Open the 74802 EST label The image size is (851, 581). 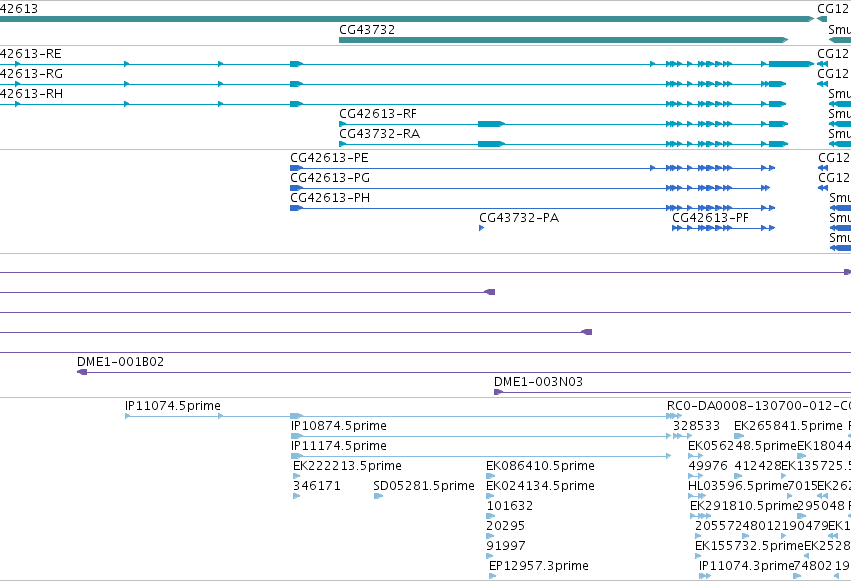[x=812, y=566]
